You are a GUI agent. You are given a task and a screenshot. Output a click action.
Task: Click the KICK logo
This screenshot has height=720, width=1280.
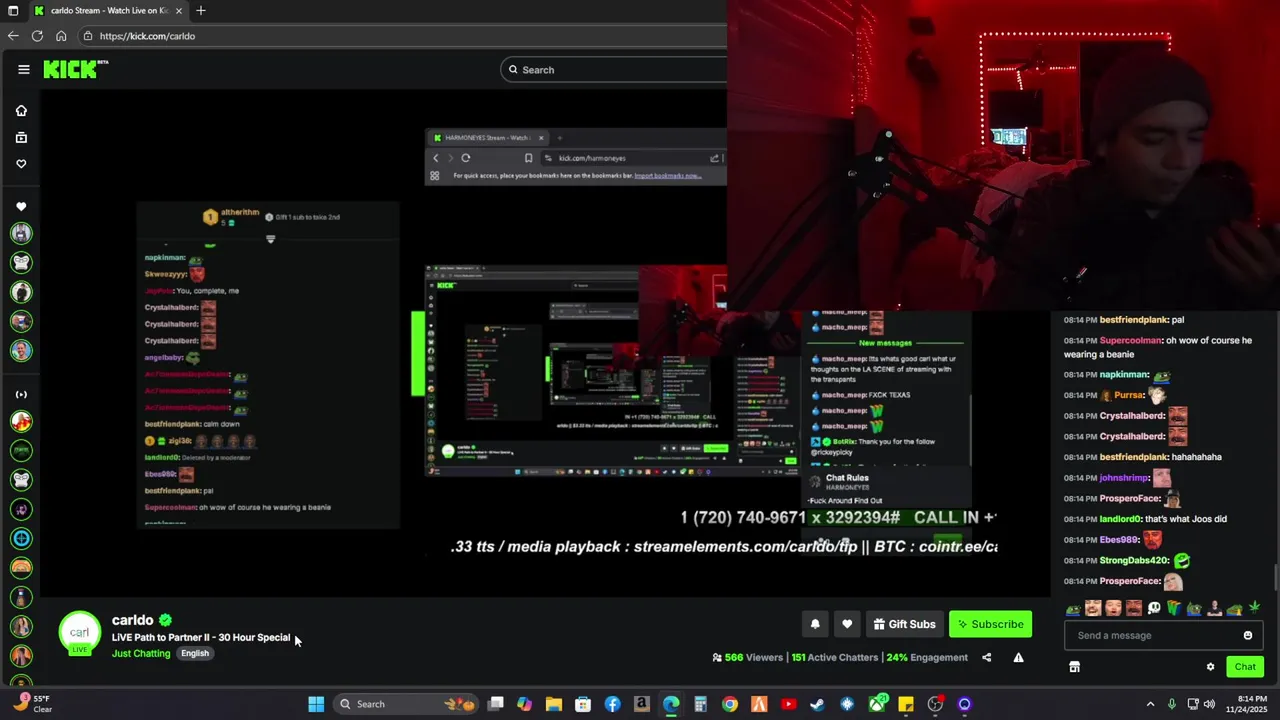76,69
